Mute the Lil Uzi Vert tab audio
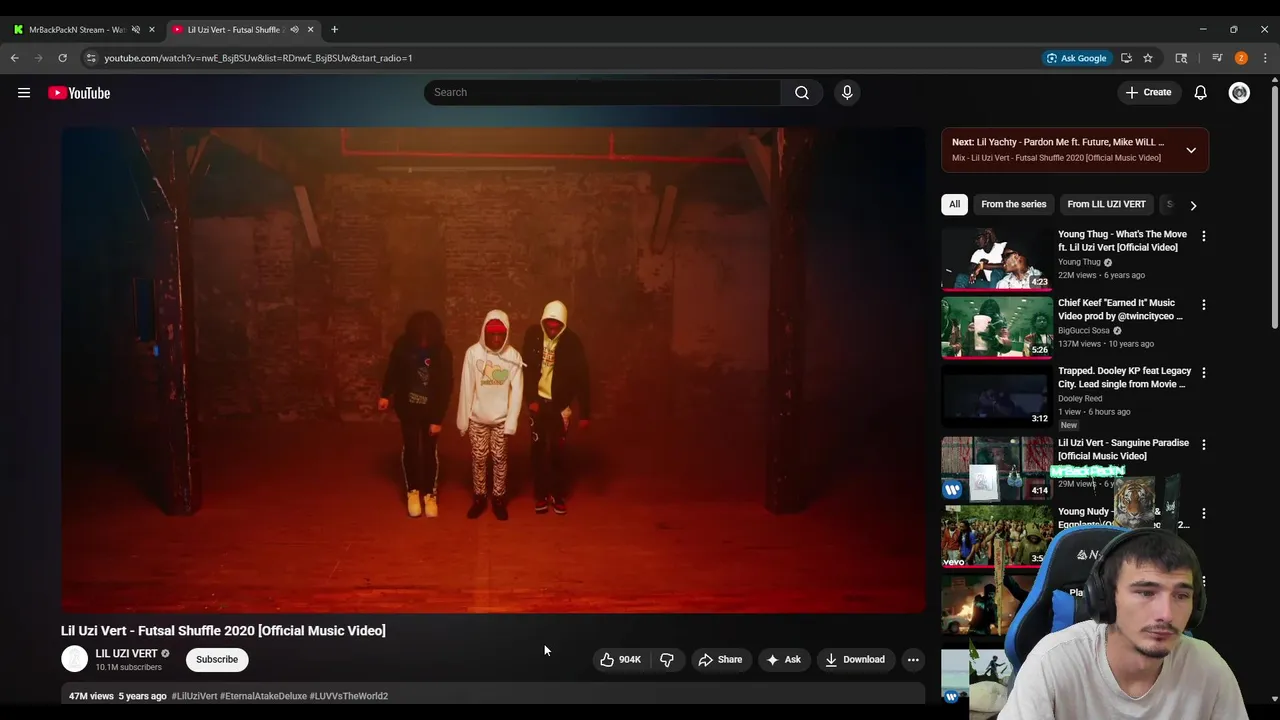The image size is (1280, 720). coord(294,29)
